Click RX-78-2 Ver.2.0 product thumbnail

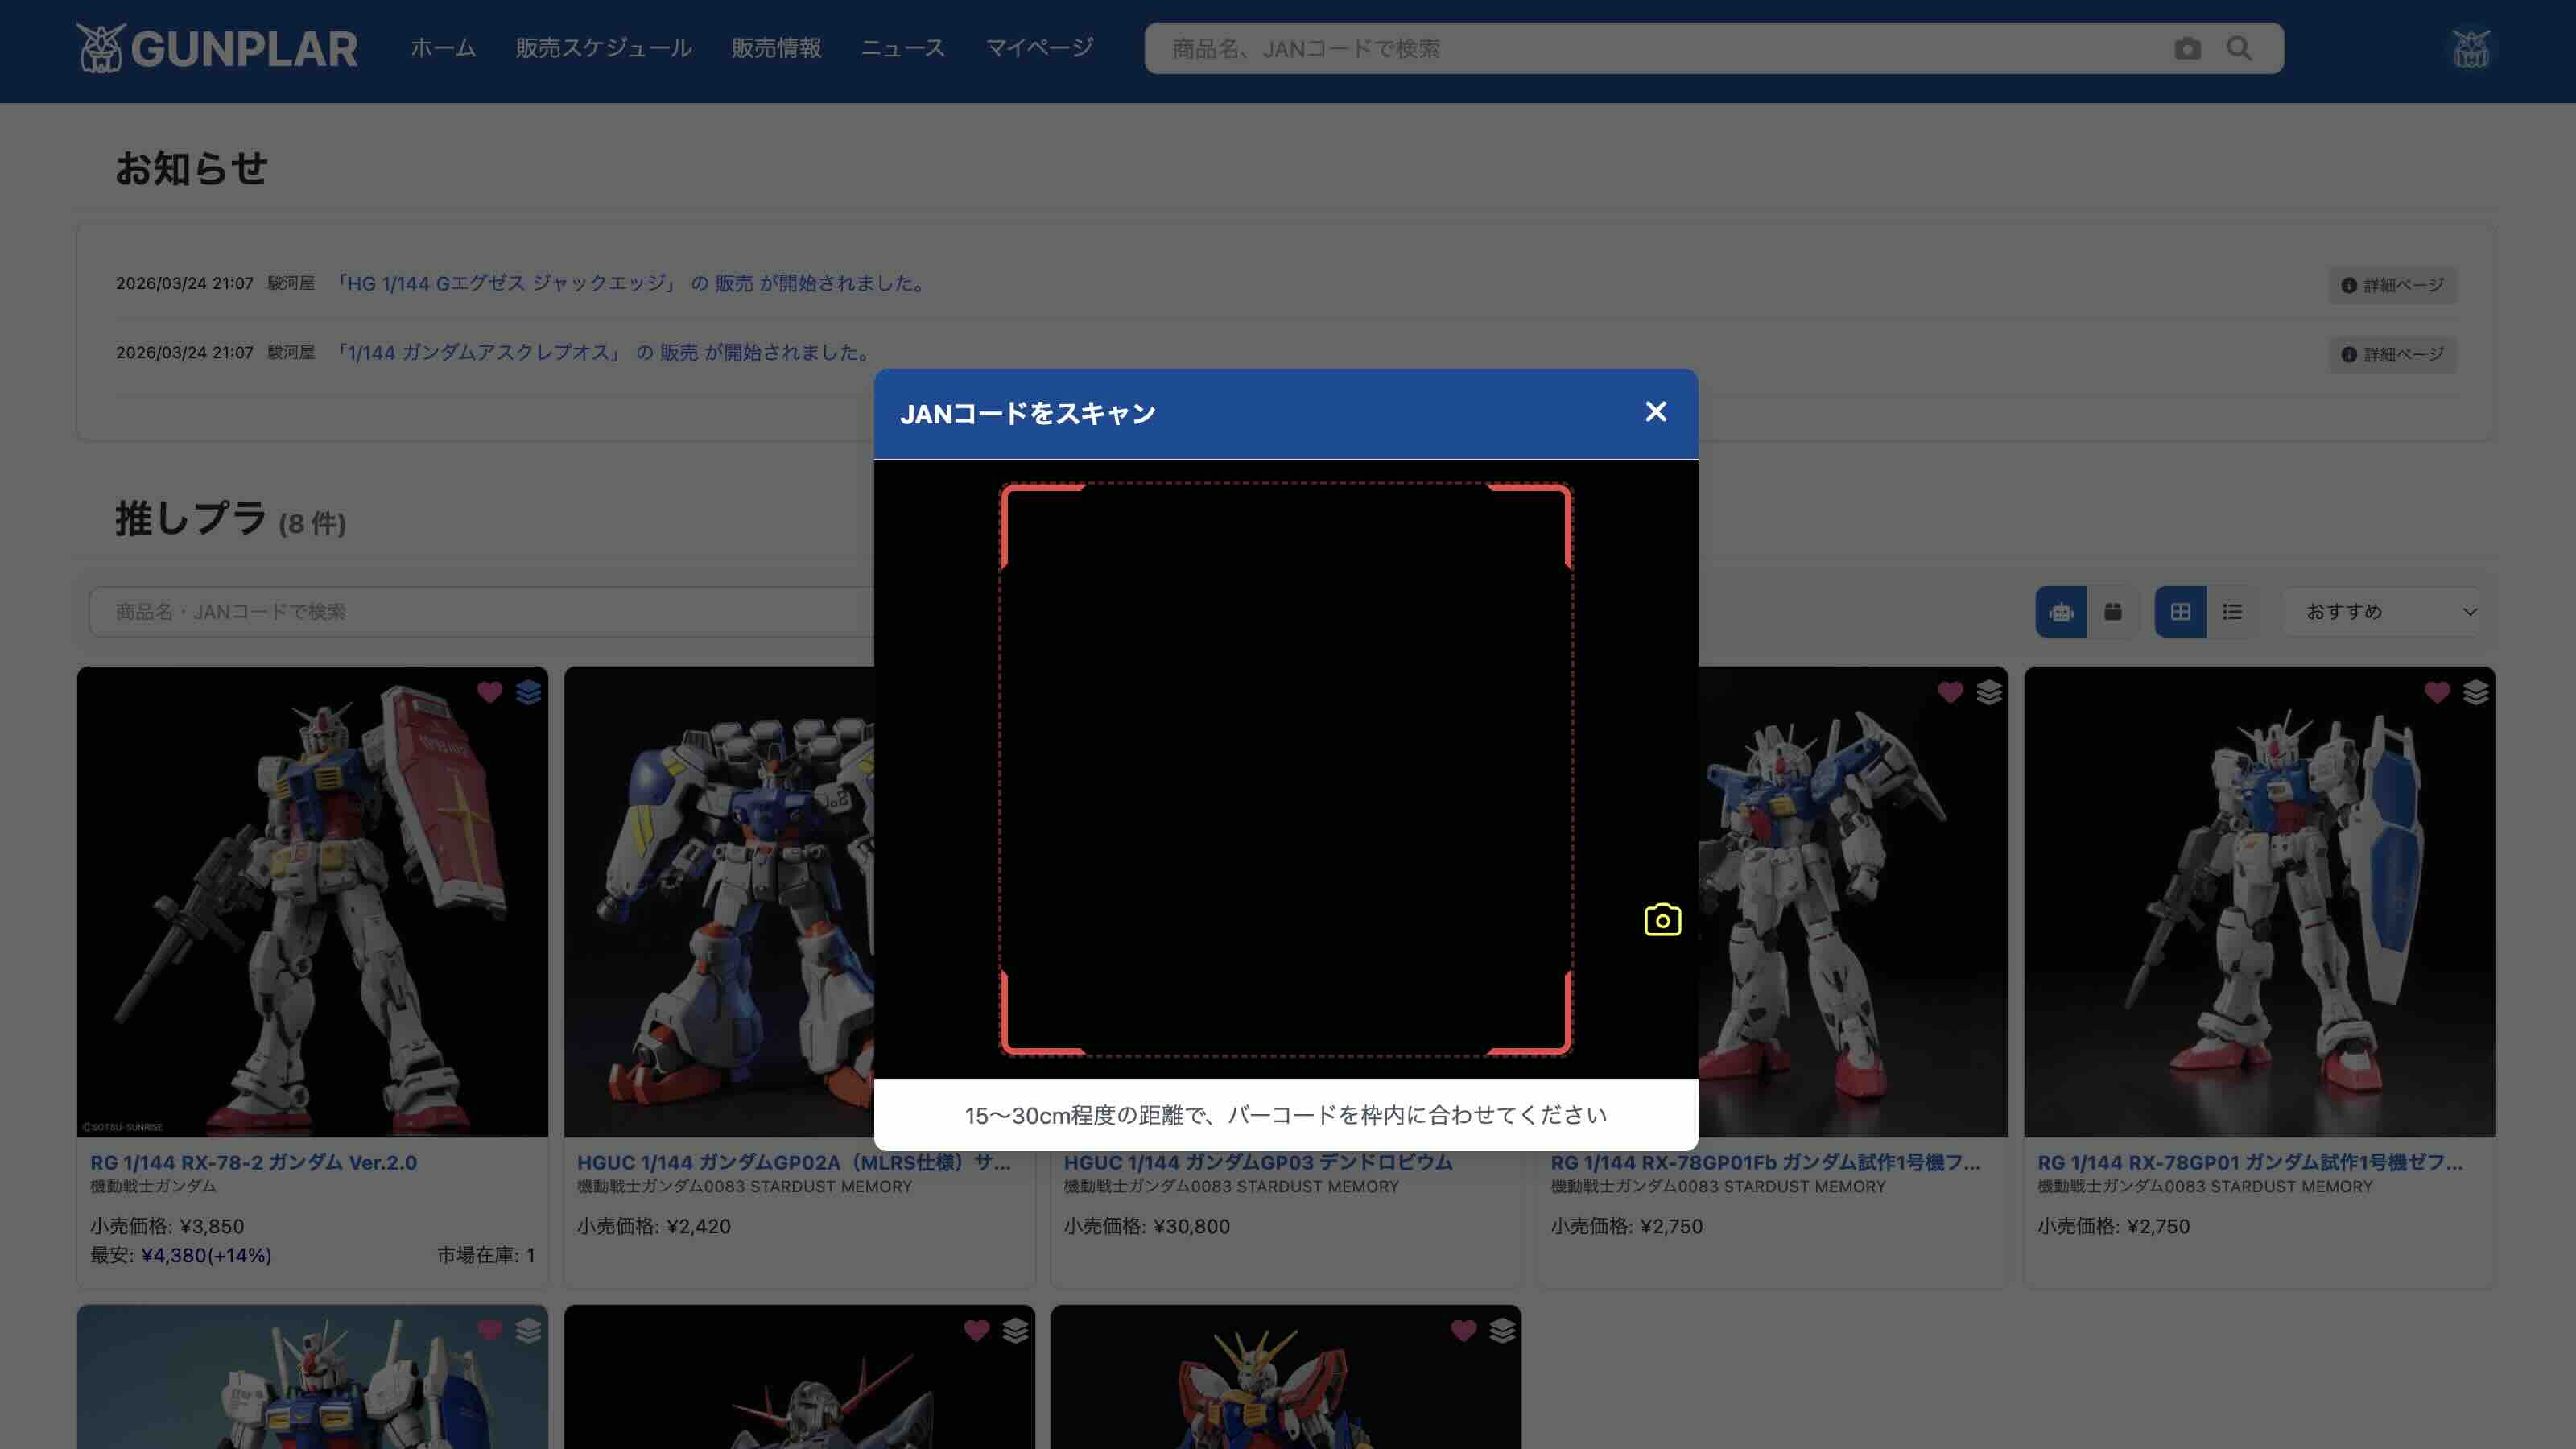coord(312,902)
